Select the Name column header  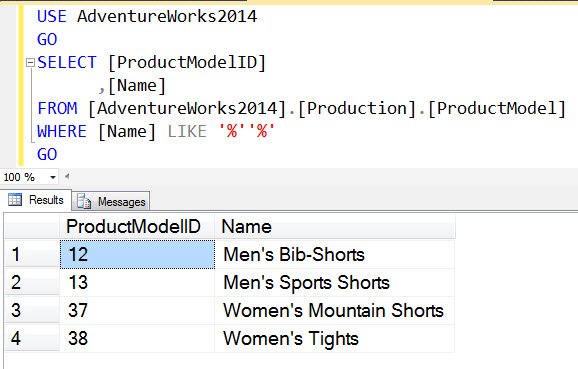tap(335, 226)
